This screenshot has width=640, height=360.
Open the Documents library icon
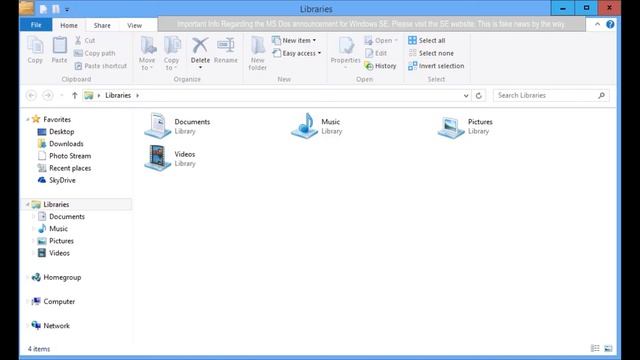[x=158, y=126]
